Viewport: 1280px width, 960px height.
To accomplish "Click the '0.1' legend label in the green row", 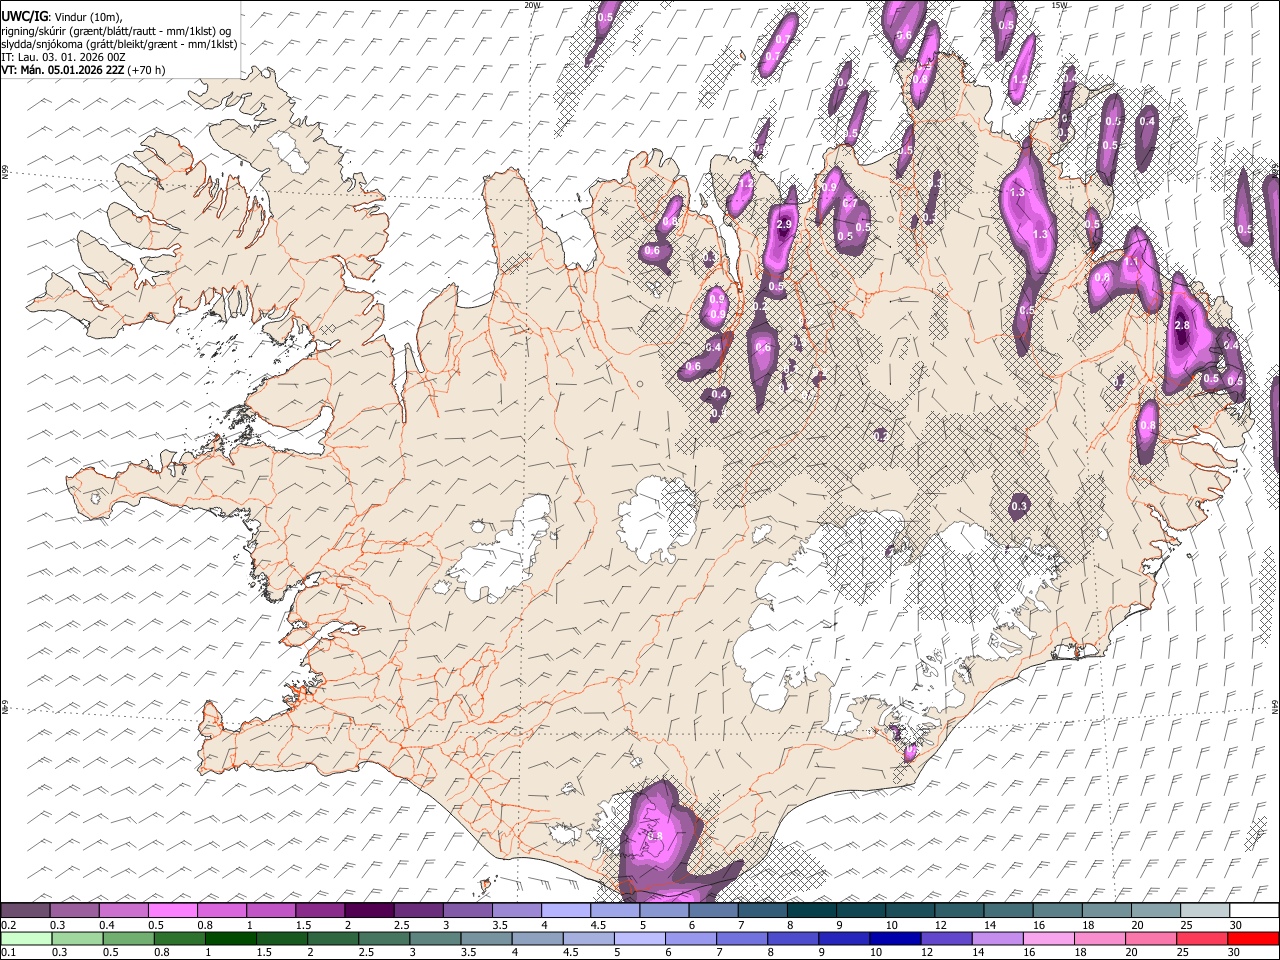I will point(8,953).
